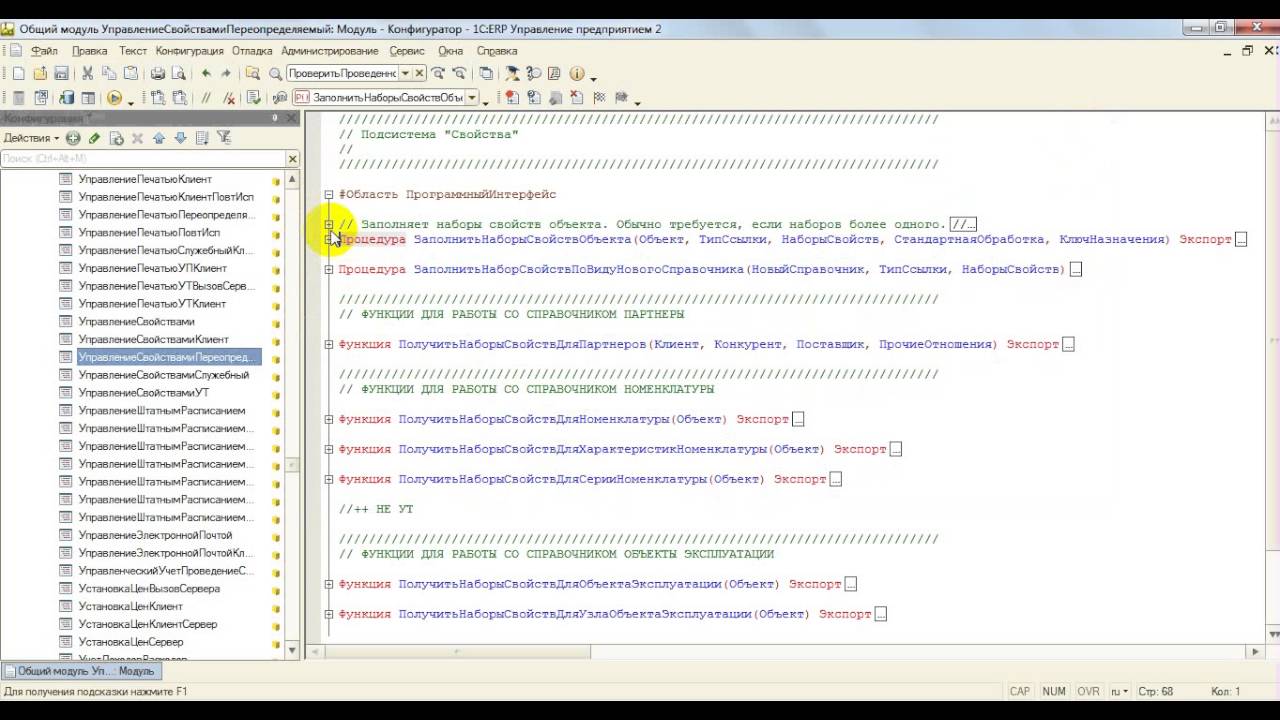
Task: Move item up with blue arrow
Action: pyautogui.click(x=159, y=138)
